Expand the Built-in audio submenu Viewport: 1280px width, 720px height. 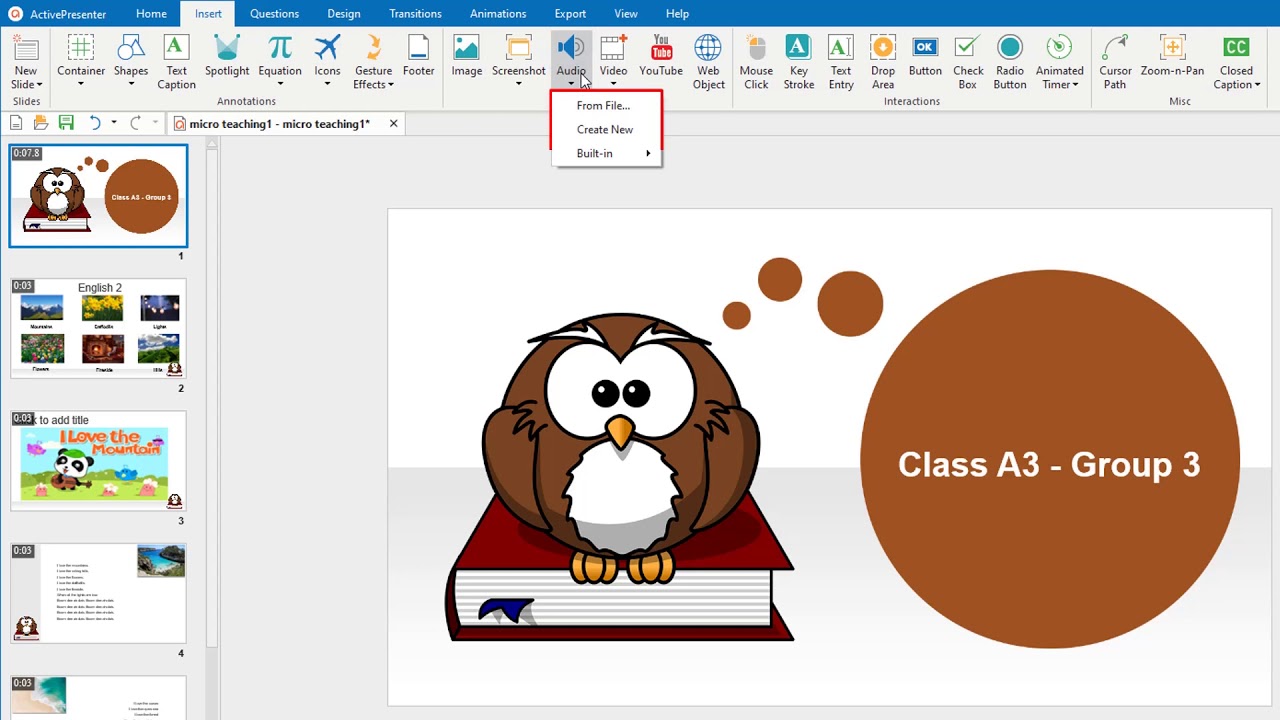coord(606,153)
